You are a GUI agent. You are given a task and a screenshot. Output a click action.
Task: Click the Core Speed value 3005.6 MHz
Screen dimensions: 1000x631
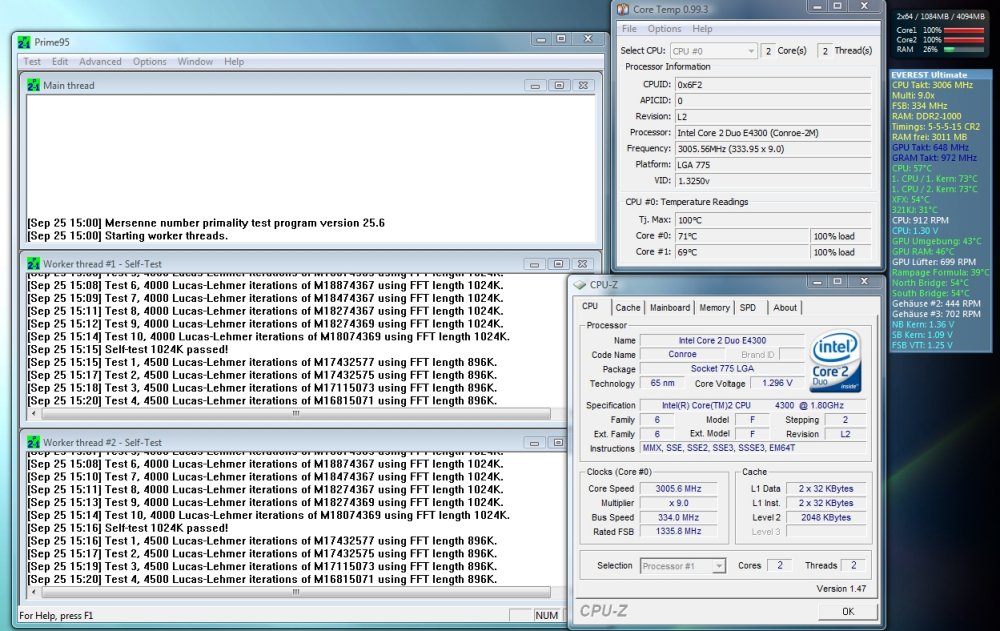pyautogui.click(x=679, y=489)
